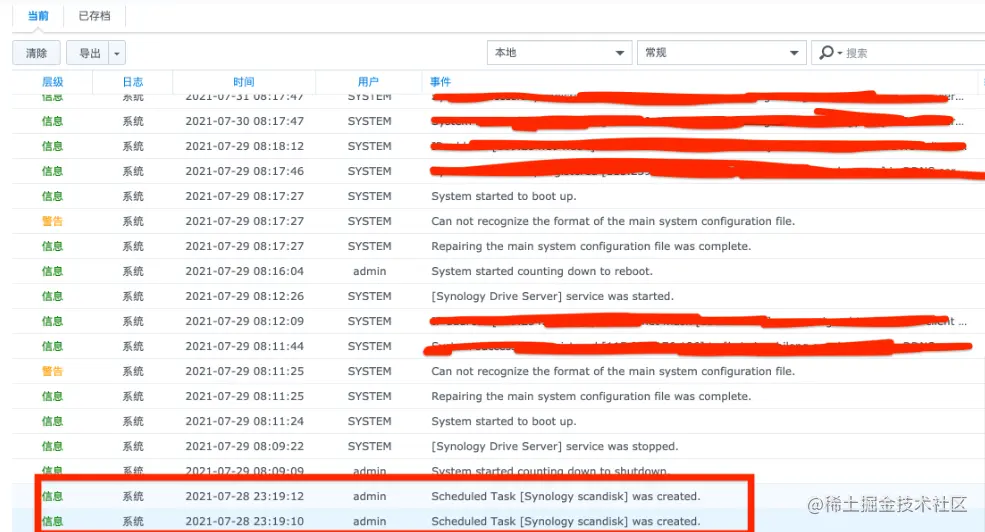Screen dimensions: 985x532
Task: Click warning 警告 label at 08:11:25
Action: pos(52,371)
